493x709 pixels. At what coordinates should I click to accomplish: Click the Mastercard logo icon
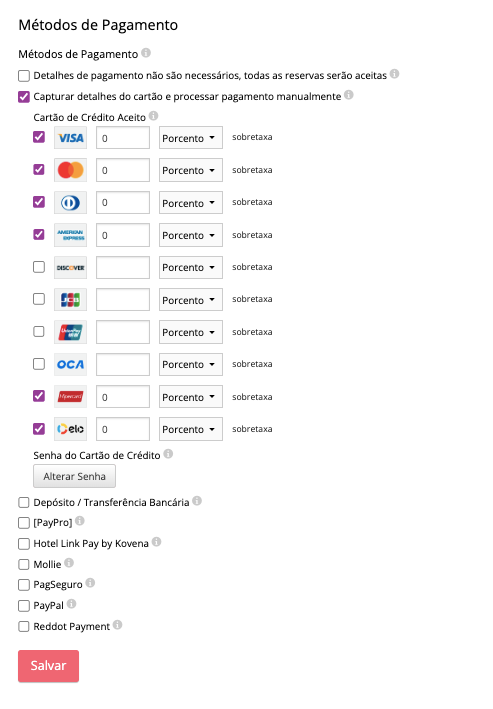[70, 170]
